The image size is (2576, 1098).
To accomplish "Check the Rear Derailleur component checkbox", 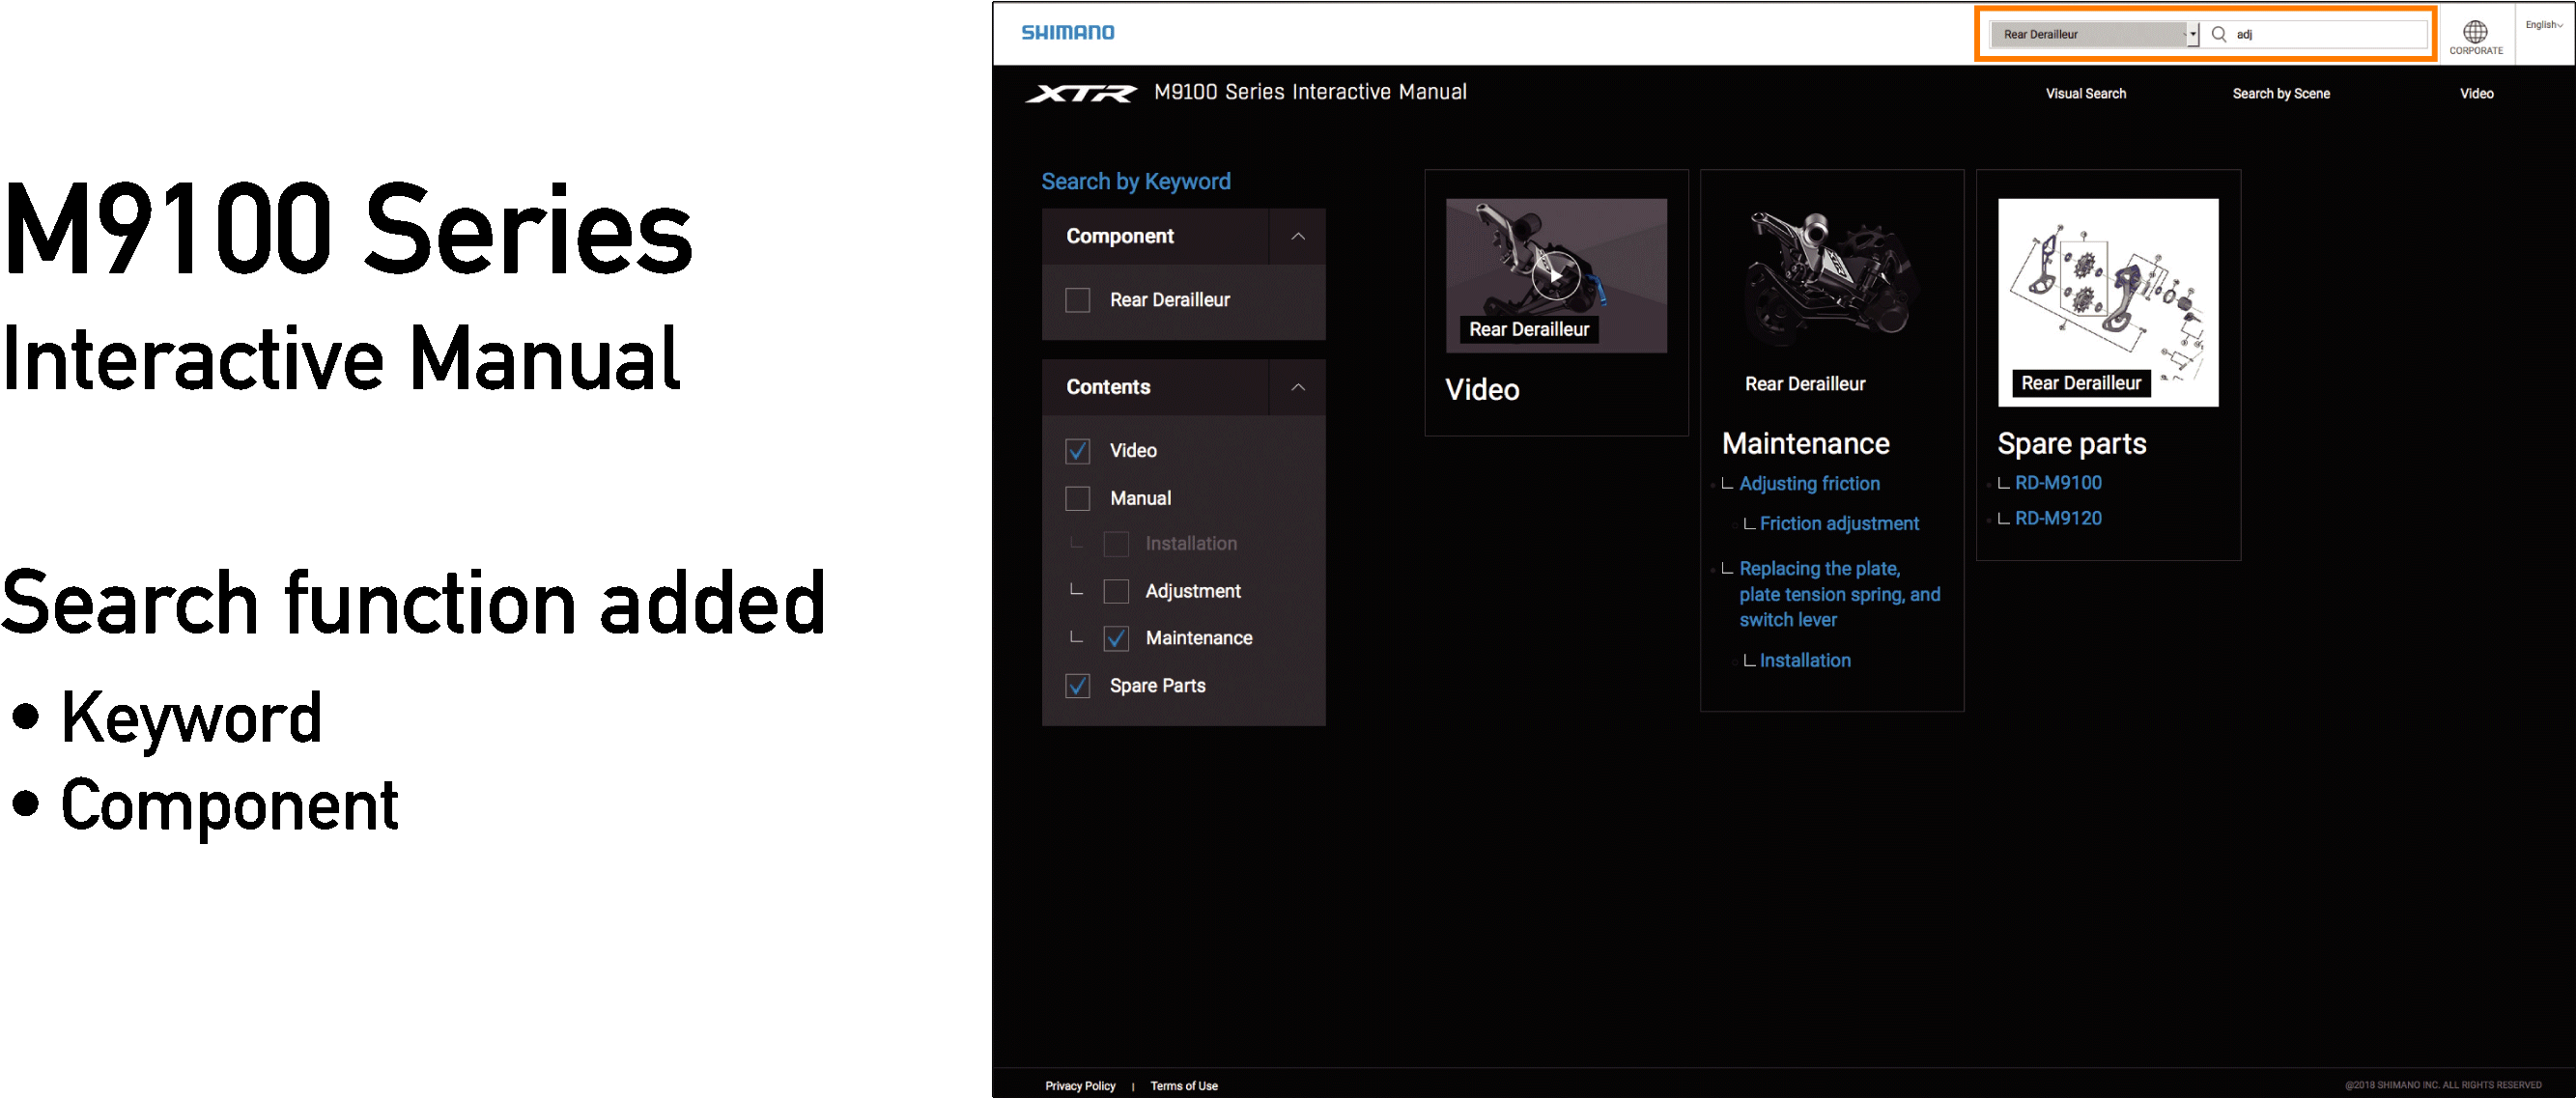I will [1077, 300].
